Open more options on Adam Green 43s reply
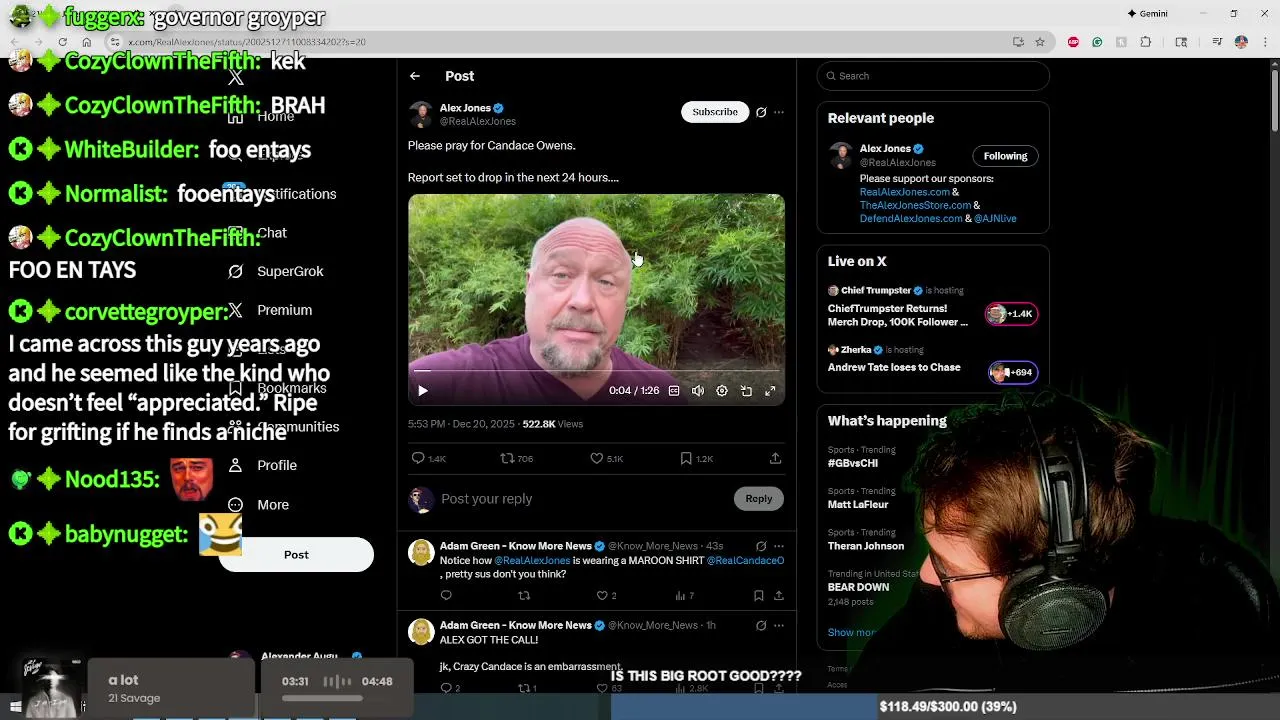Image resolution: width=1280 pixels, height=720 pixels. pyautogui.click(x=779, y=546)
